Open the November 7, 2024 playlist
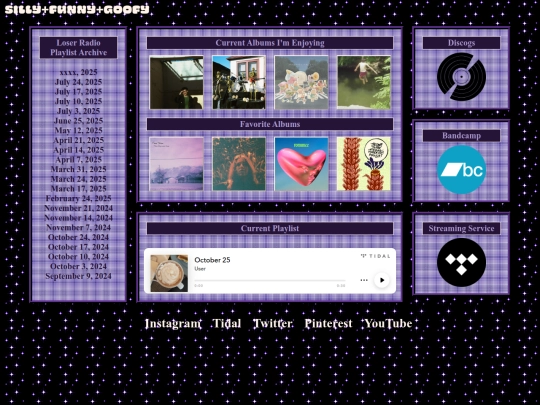Screen dimensions: 540x405 coord(79,227)
